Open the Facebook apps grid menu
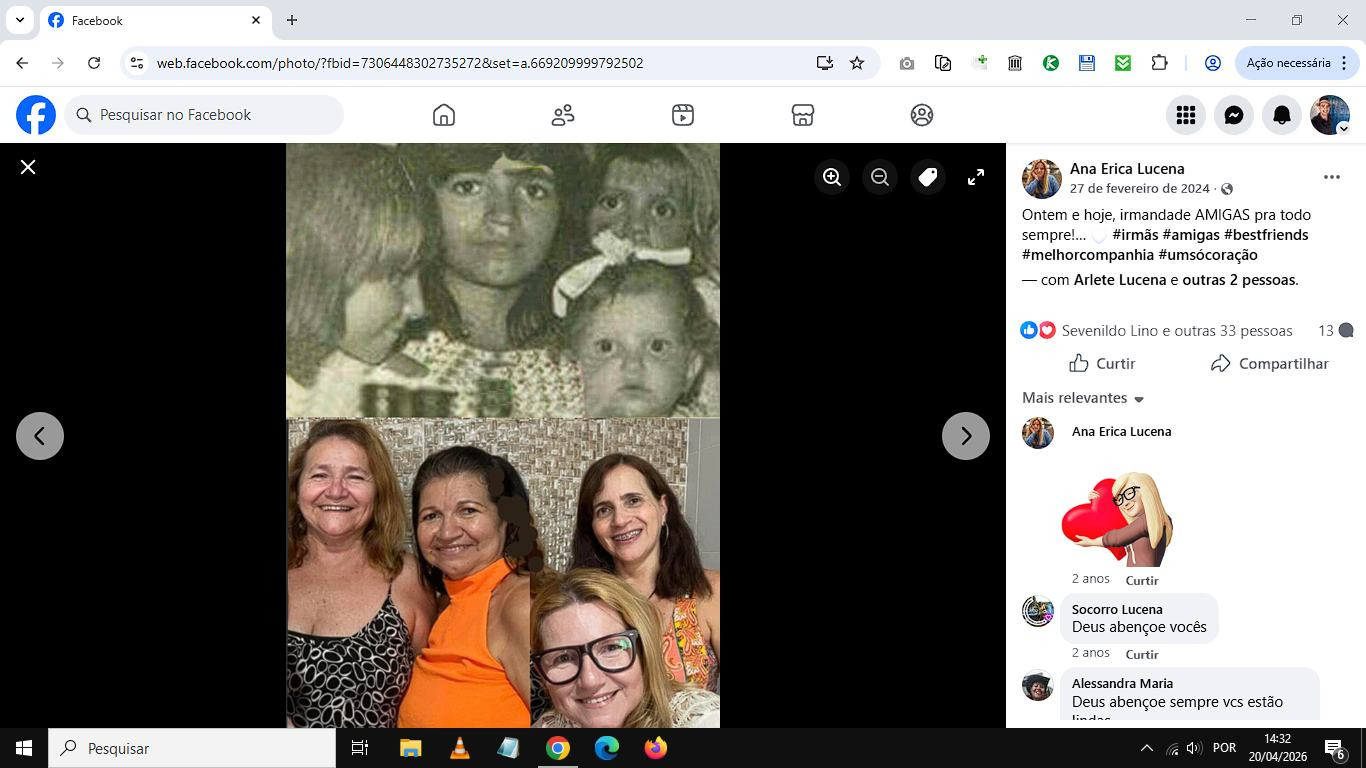1366x768 pixels. point(1186,115)
